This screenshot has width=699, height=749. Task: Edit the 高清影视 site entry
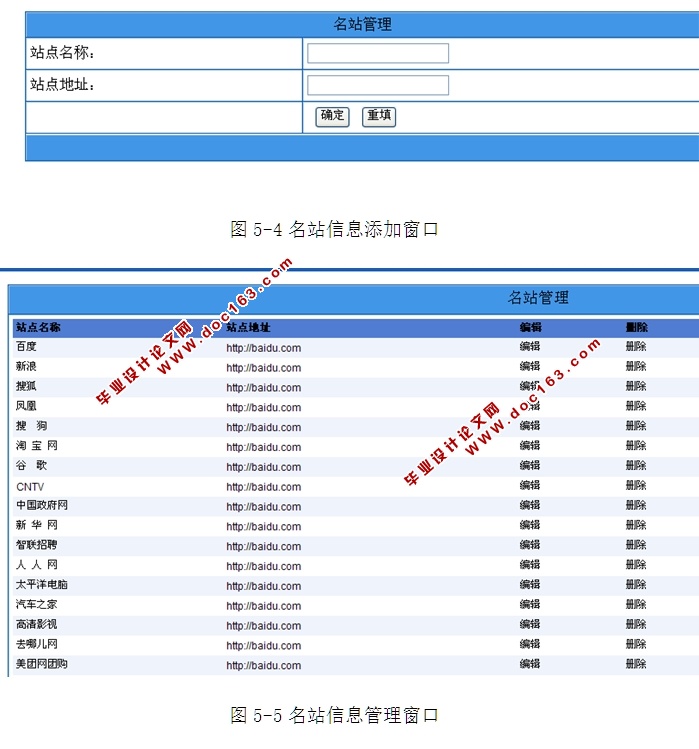point(530,624)
